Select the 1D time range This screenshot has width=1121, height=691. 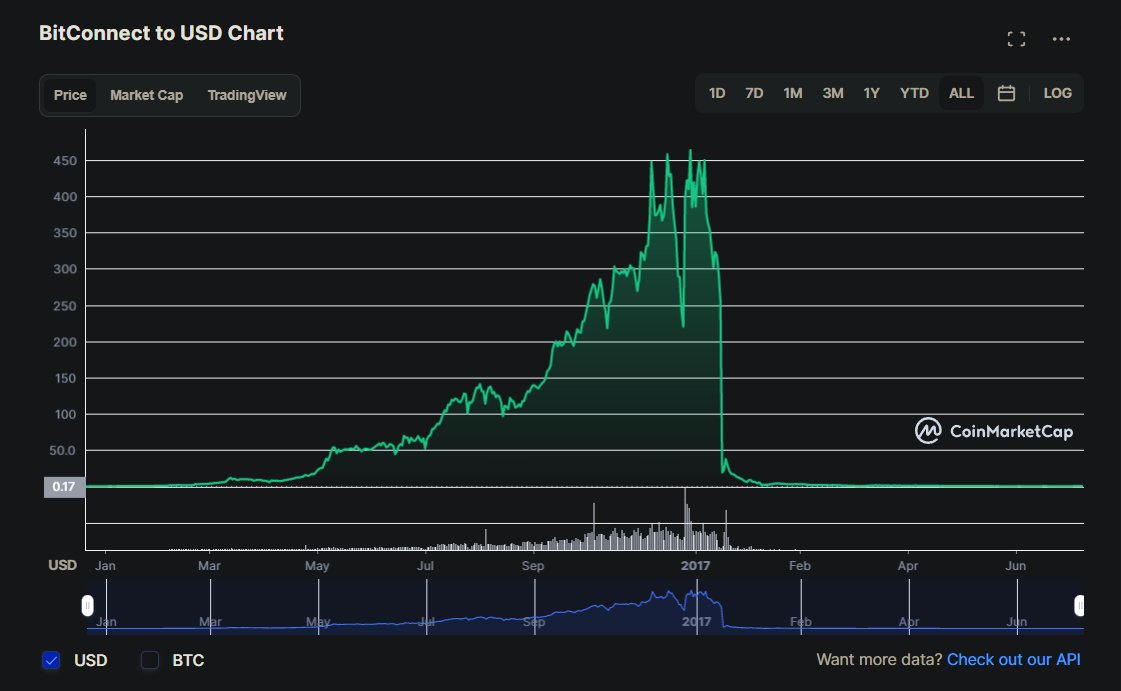click(x=716, y=94)
